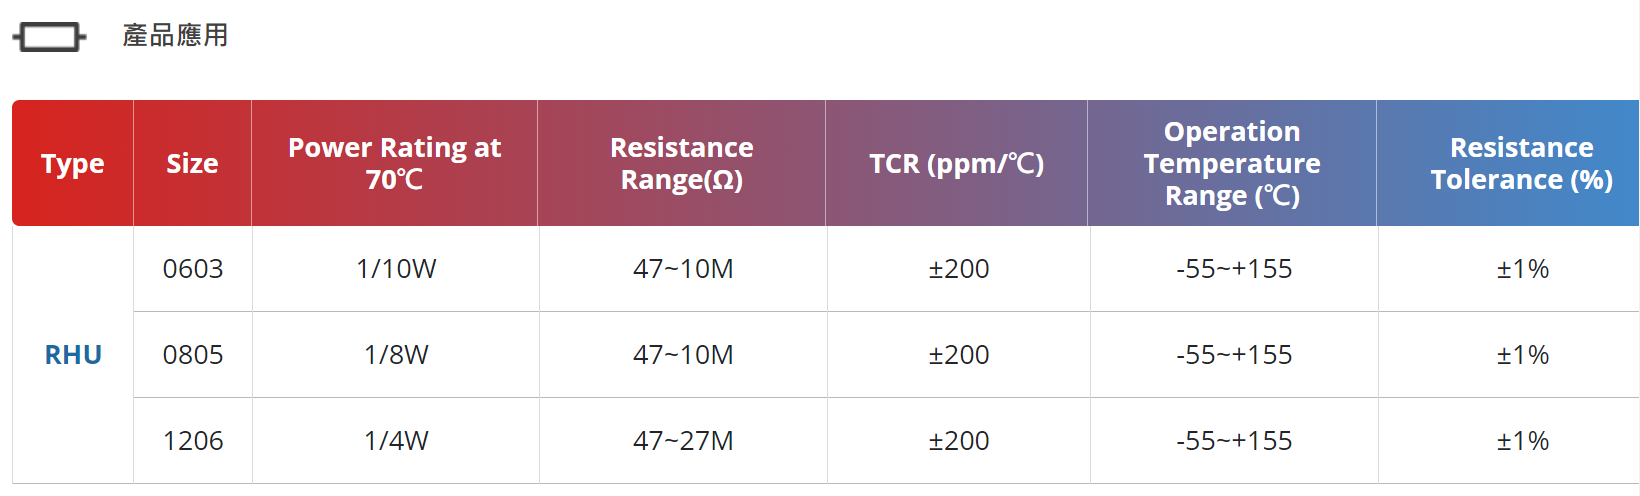Click the TCR (ppm/℃) column header
Image resolution: width=1640 pixels, height=496 pixels.
pyautogui.click(x=957, y=163)
